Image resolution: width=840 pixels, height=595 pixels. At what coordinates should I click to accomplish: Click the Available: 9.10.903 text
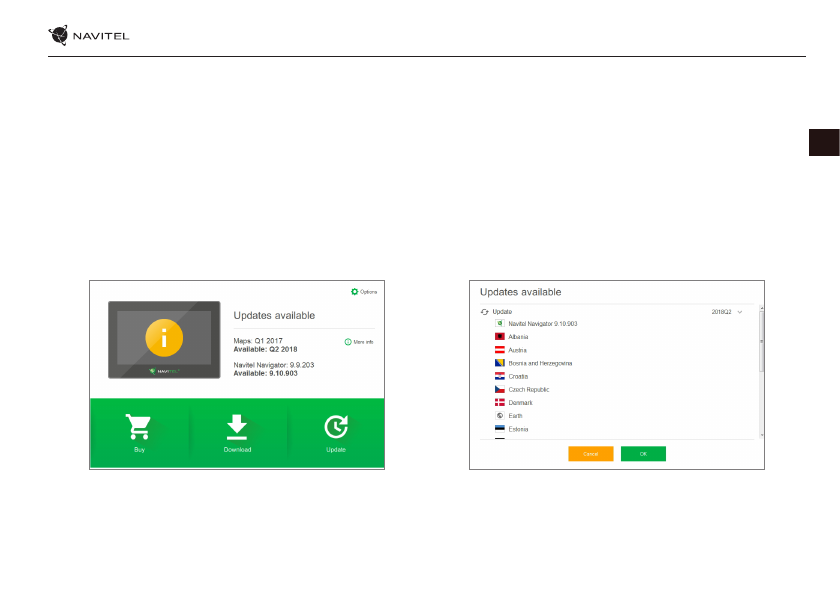[x=265, y=373]
